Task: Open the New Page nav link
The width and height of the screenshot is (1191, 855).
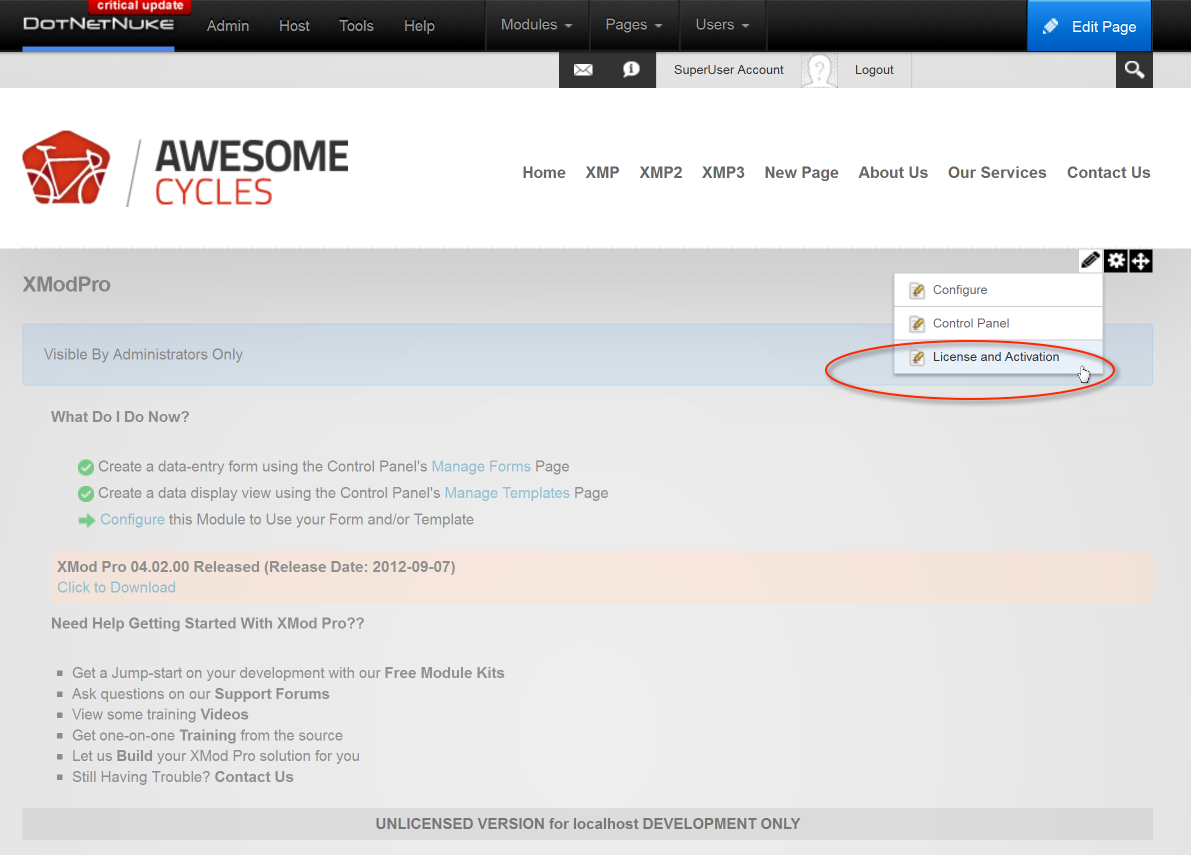Action: pos(801,172)
